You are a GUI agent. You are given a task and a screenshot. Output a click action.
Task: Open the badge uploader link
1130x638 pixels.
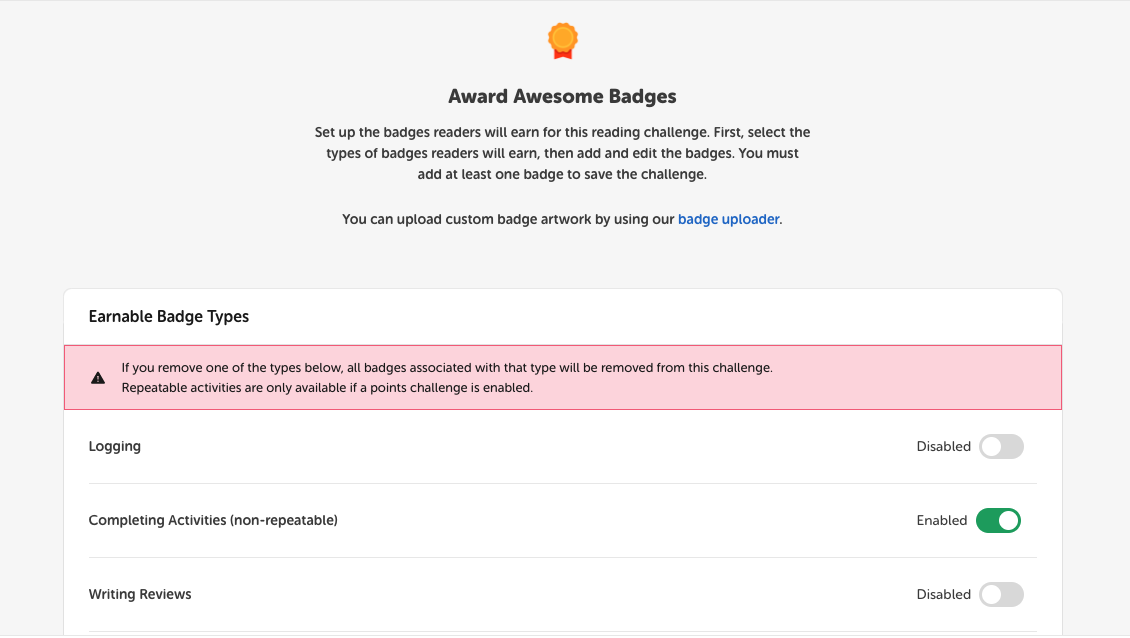[x=728, y=218]
